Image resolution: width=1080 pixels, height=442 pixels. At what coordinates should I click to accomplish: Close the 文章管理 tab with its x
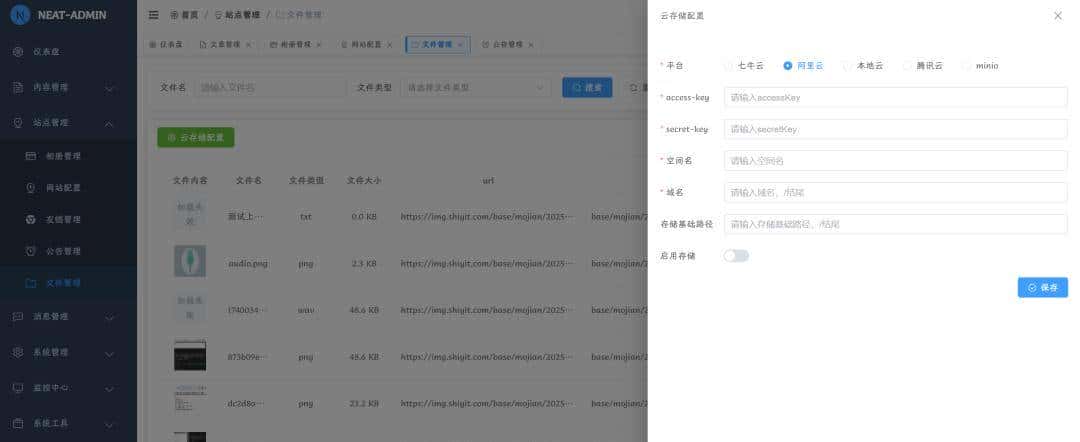point(249,45)
